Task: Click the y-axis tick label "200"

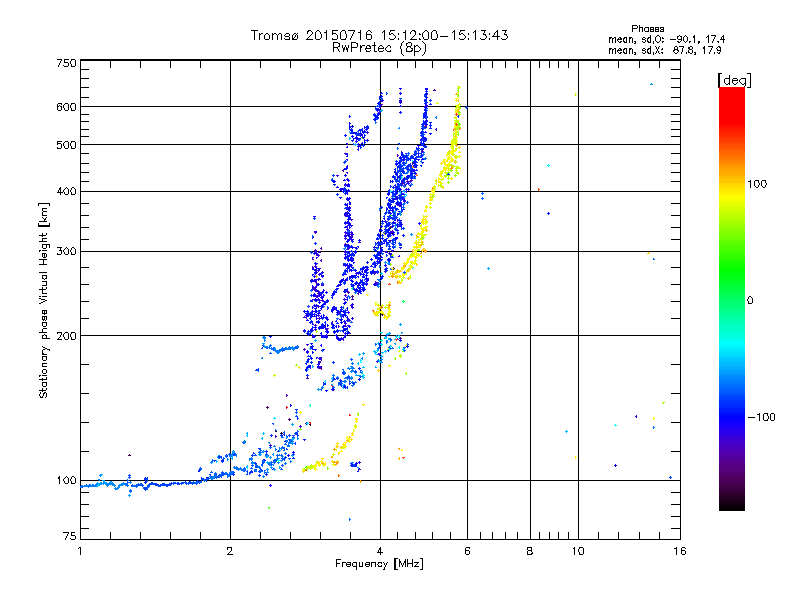Action: point(67,336)
